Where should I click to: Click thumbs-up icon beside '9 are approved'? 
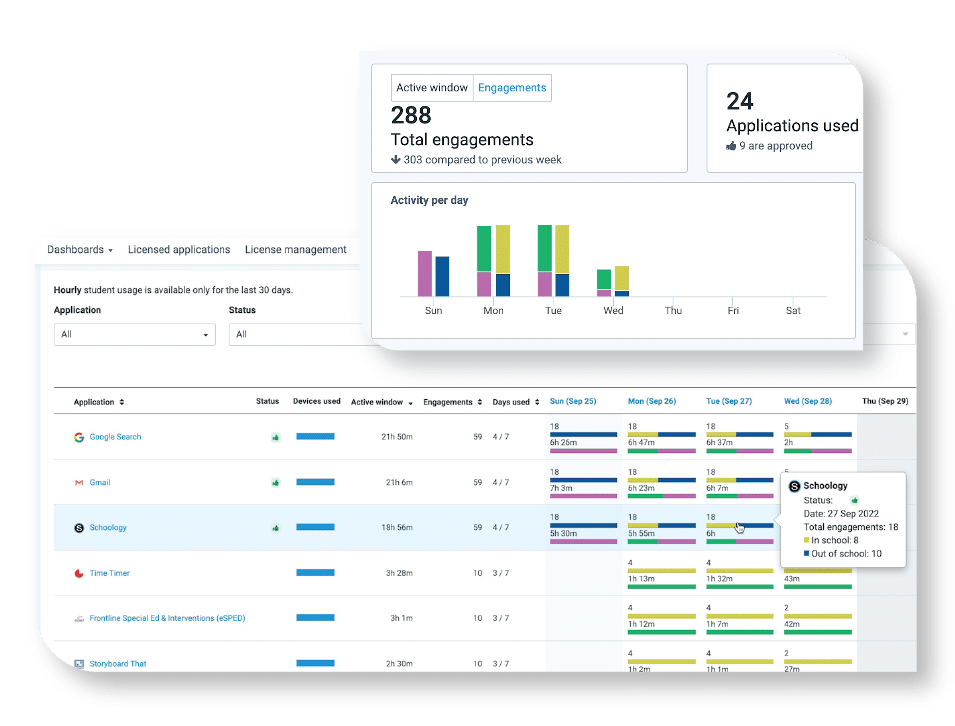click(731, 146)
